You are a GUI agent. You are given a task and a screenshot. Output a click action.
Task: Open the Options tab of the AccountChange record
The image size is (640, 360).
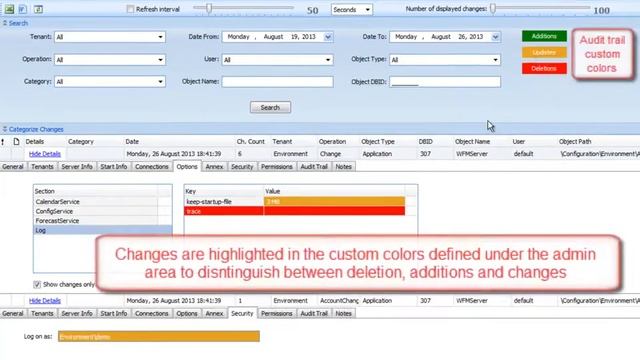pos(187,313)
